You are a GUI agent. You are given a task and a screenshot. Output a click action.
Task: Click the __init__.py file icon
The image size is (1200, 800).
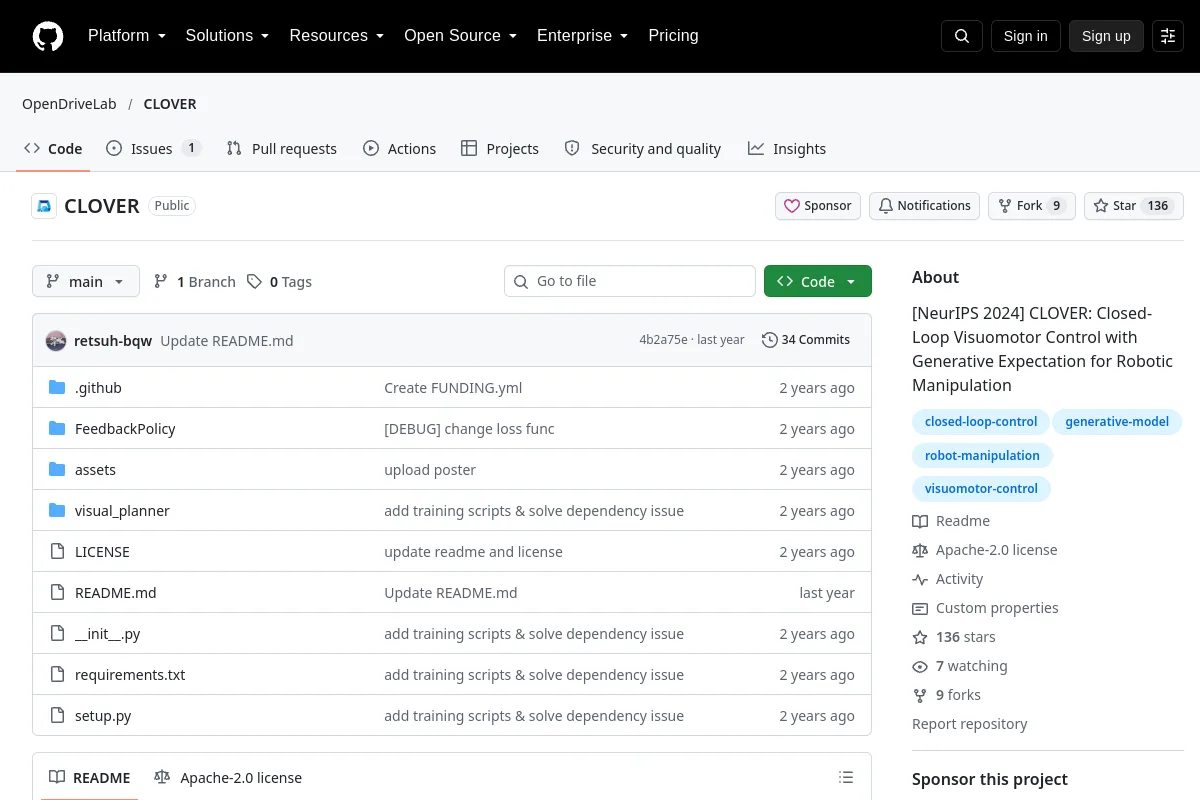coord(57,634)
